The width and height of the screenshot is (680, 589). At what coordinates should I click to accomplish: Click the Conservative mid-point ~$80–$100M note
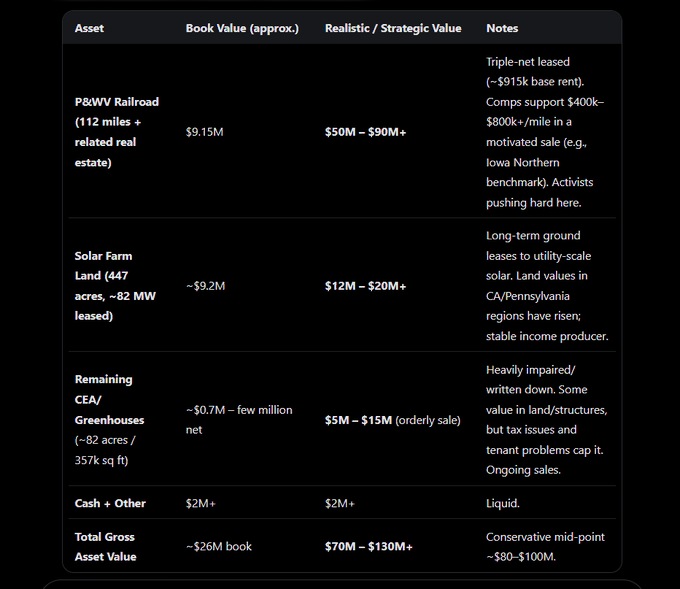(x=545, y=546)
